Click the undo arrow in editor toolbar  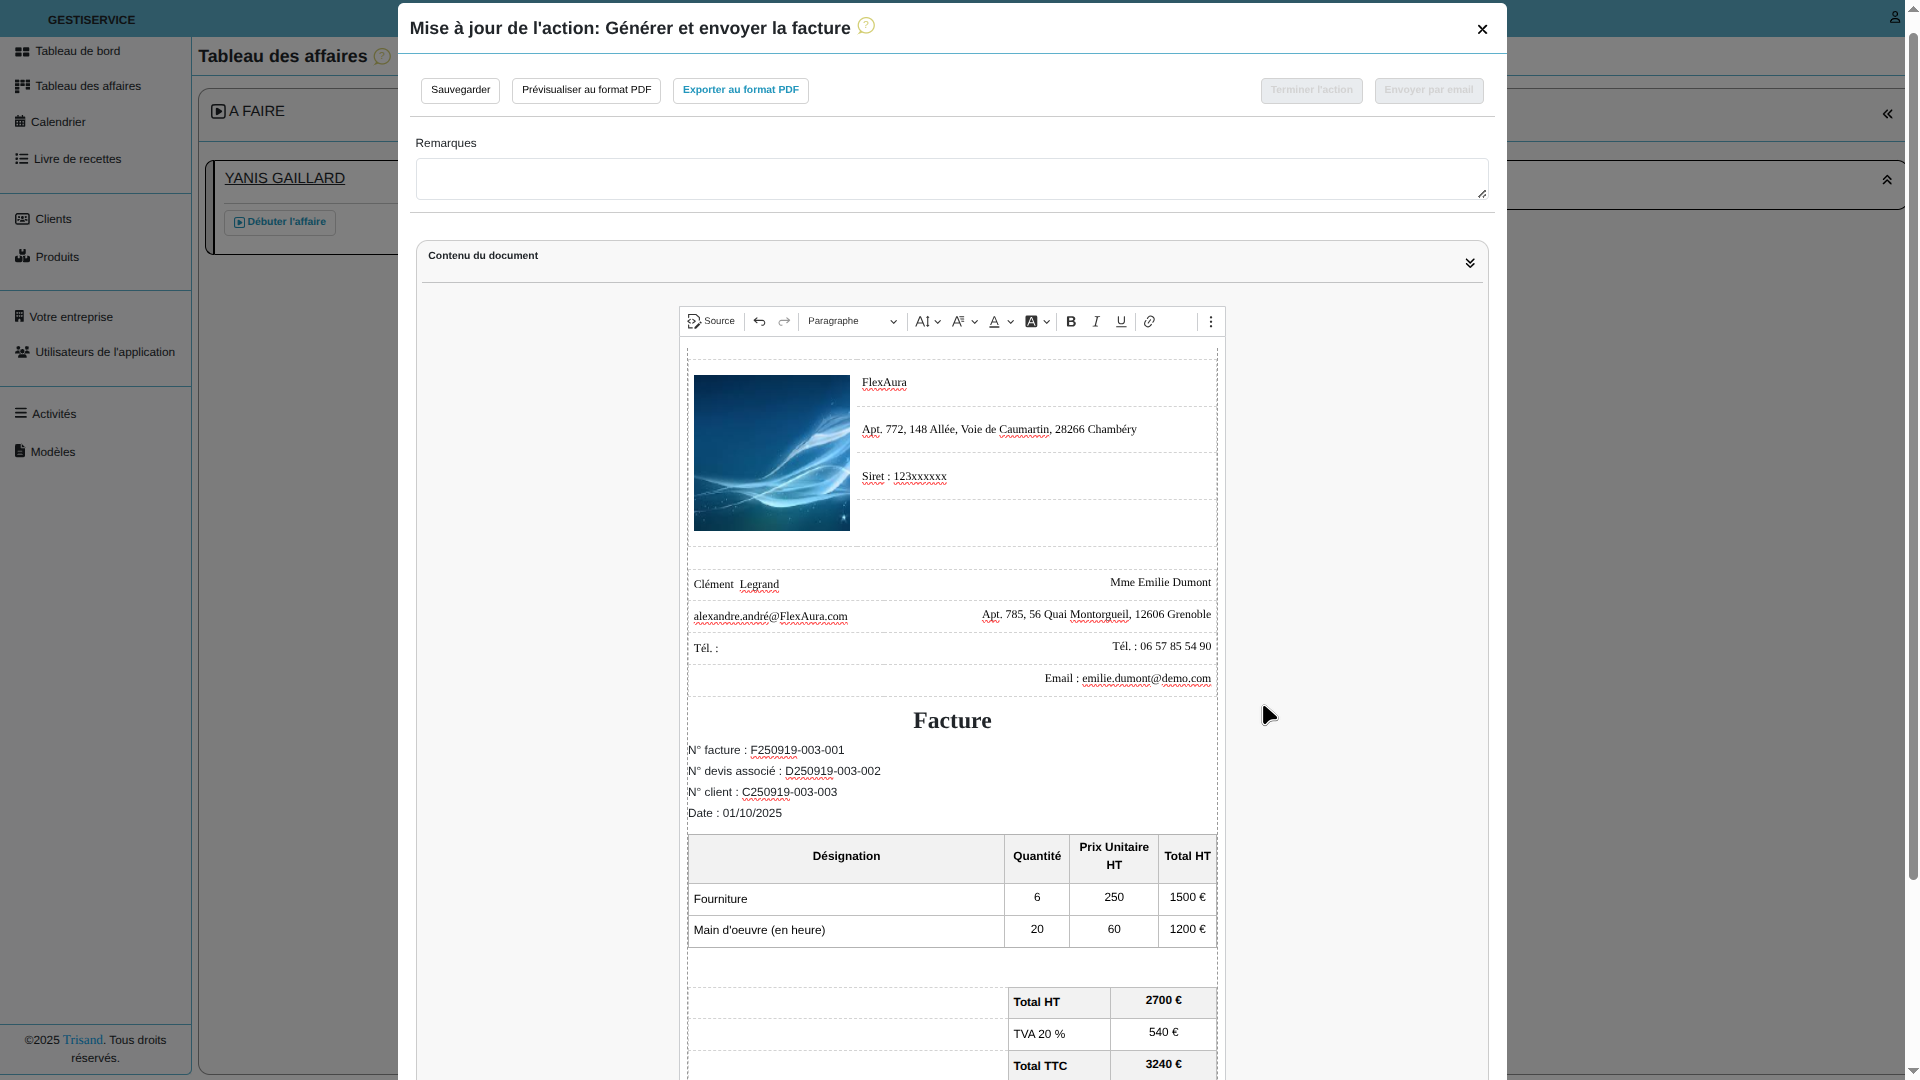tap(759, 322)
